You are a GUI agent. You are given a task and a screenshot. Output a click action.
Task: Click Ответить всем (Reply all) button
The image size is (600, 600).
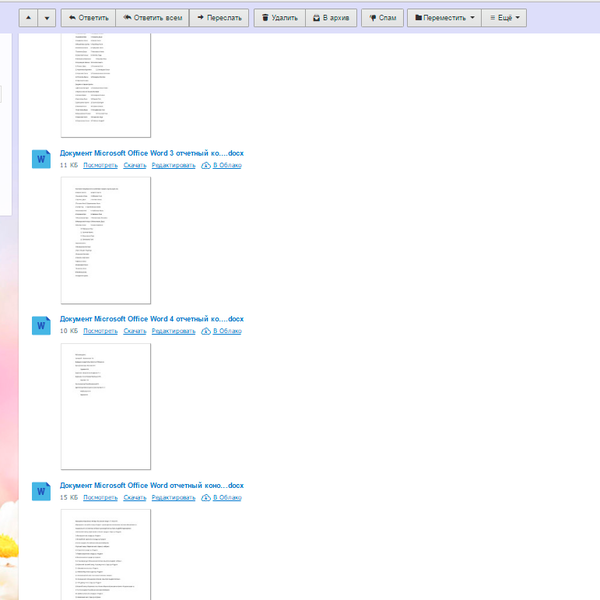[x=152, y=18]
